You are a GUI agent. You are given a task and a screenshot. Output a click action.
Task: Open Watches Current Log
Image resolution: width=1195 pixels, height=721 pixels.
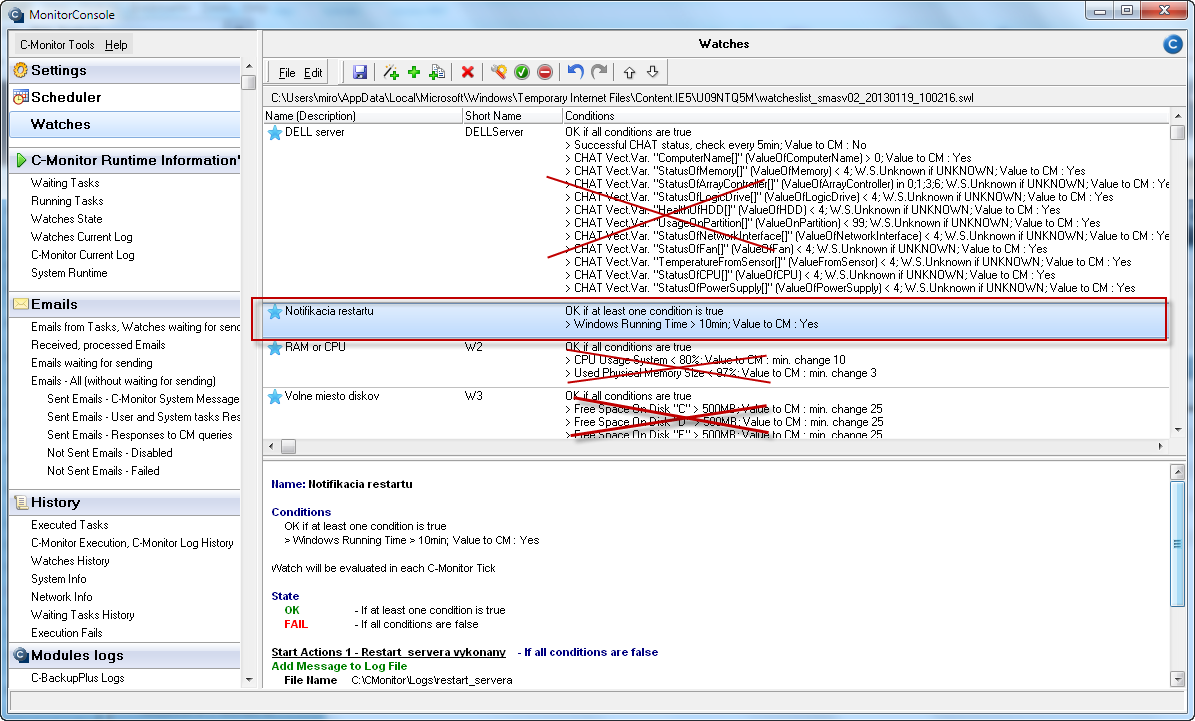pyautogui.click(x=82, y=237)
